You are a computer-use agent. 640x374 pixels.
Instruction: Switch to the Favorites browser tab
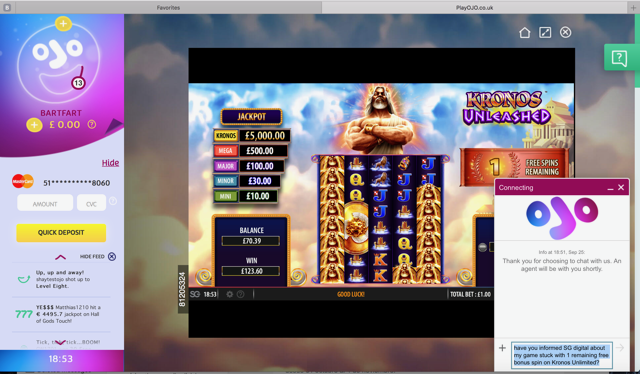(168, 7)
